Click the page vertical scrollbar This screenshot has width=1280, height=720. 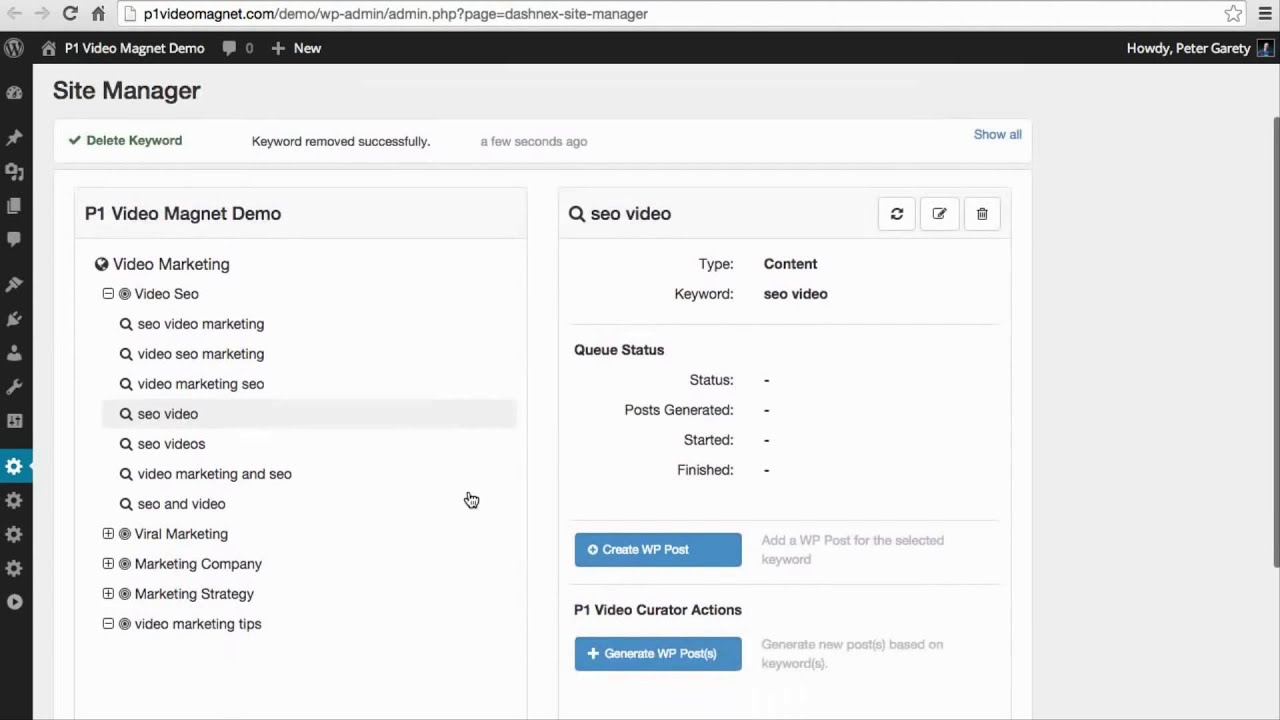[x=1275, y=341]
